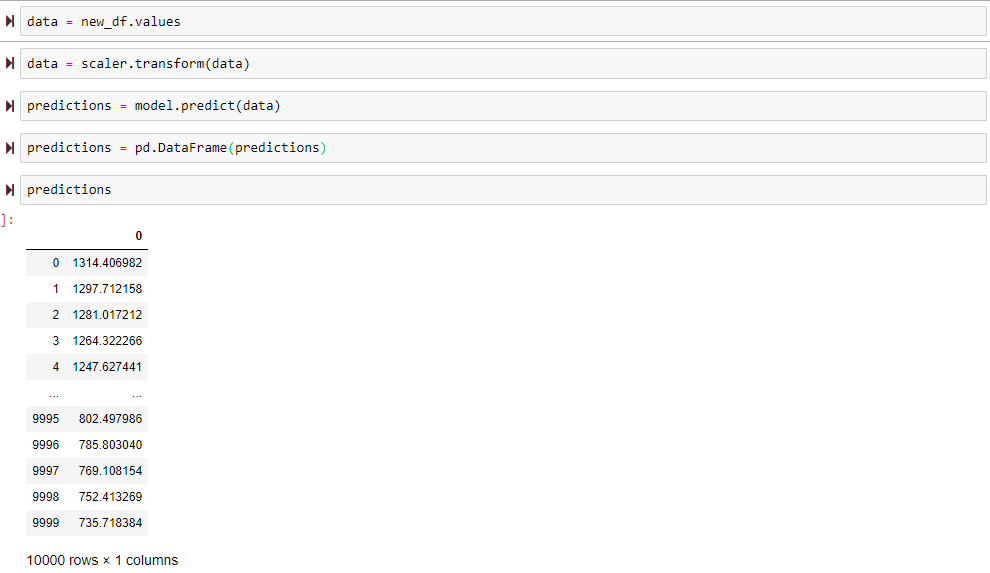Run the model.predict(data) cell

tap(10, 106)
